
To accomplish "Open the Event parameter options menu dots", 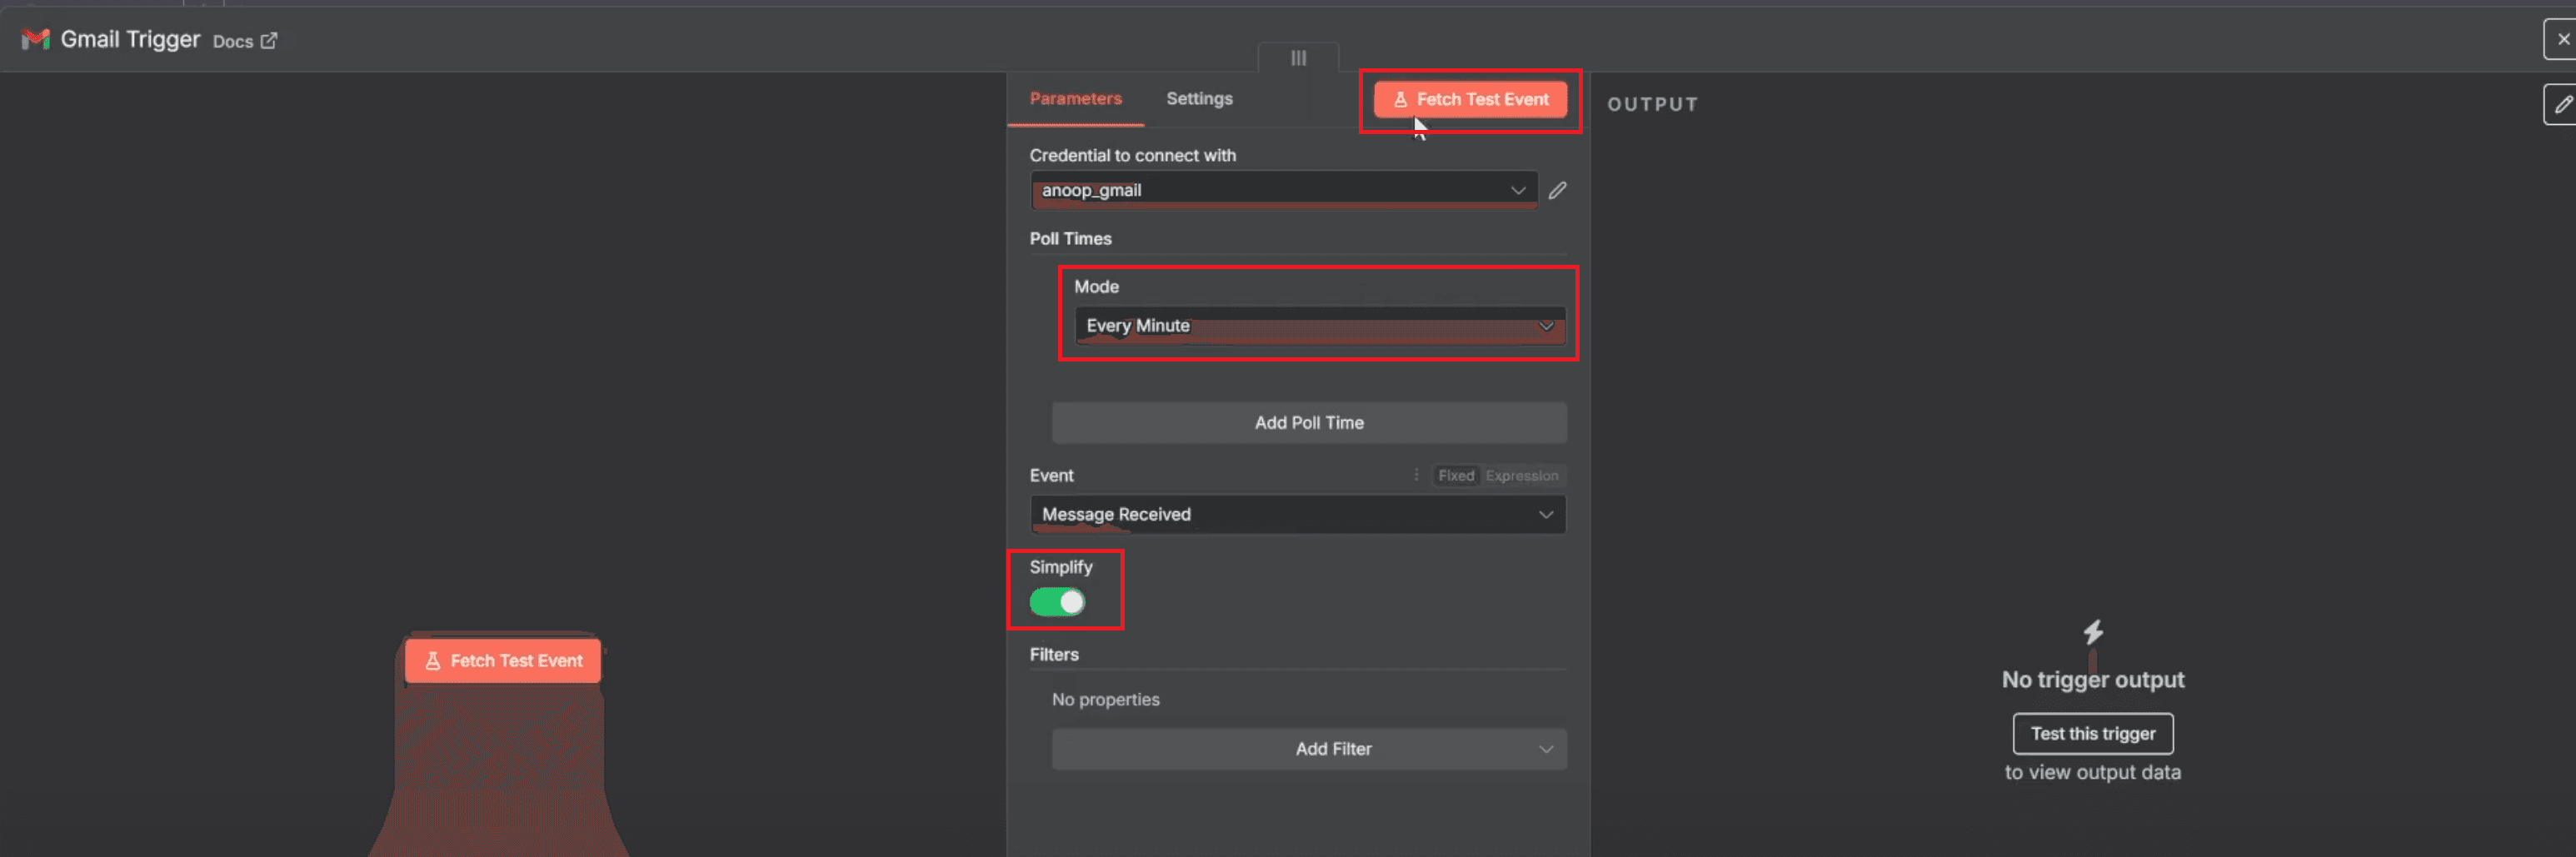I will (1416, 475).
